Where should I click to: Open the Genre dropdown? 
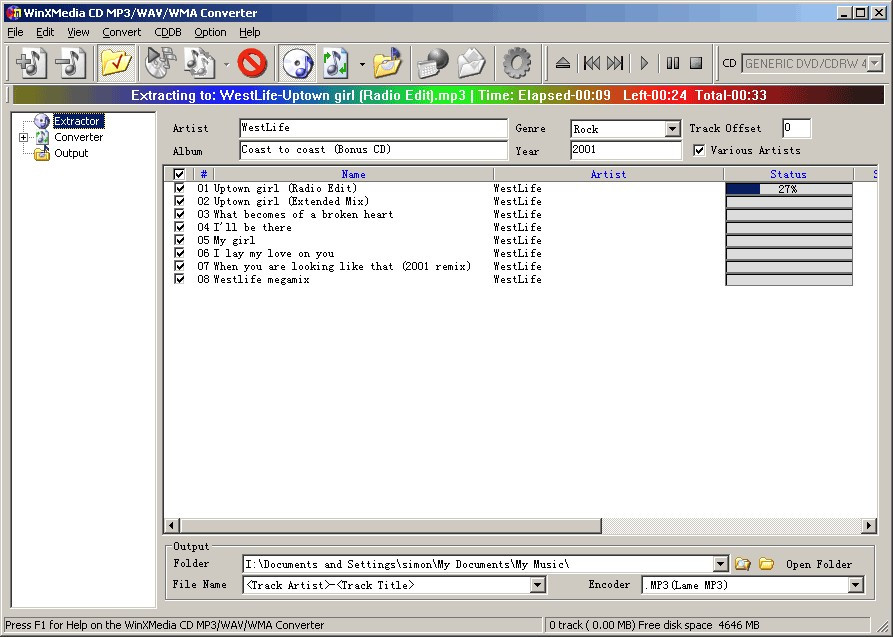coord(673,129)
